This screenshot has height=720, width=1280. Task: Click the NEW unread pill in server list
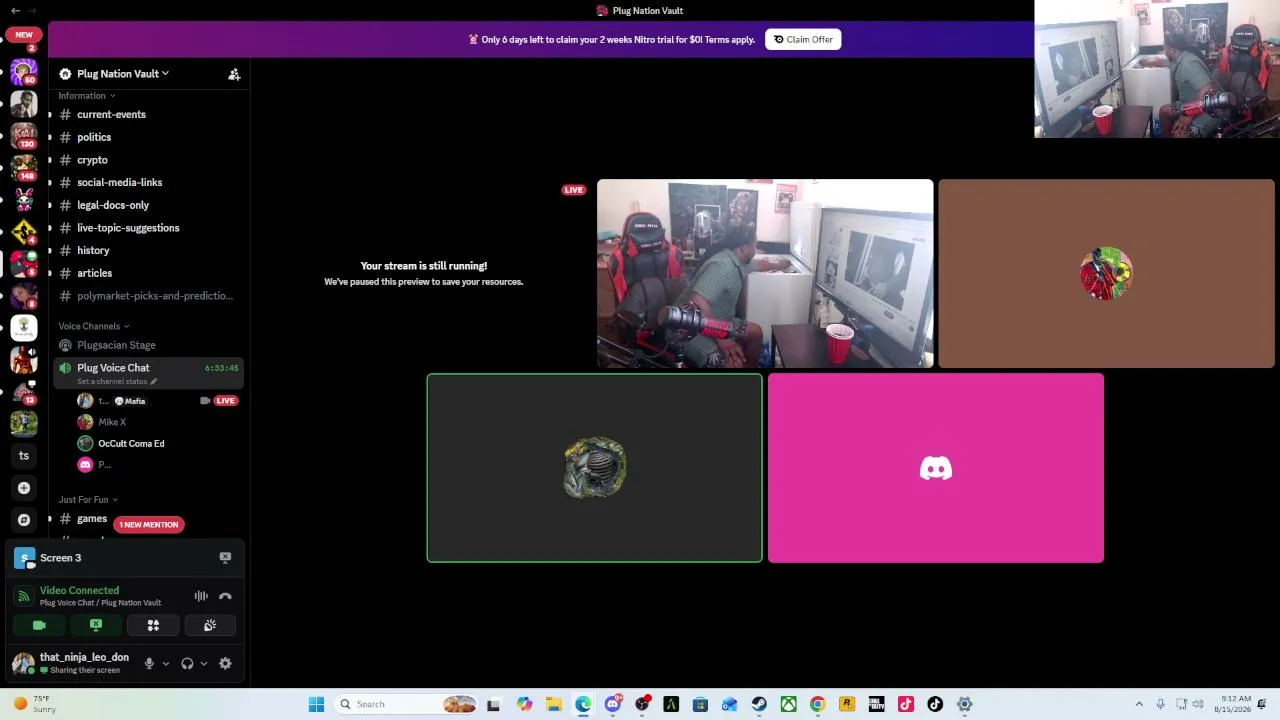(x=23, y=34)
